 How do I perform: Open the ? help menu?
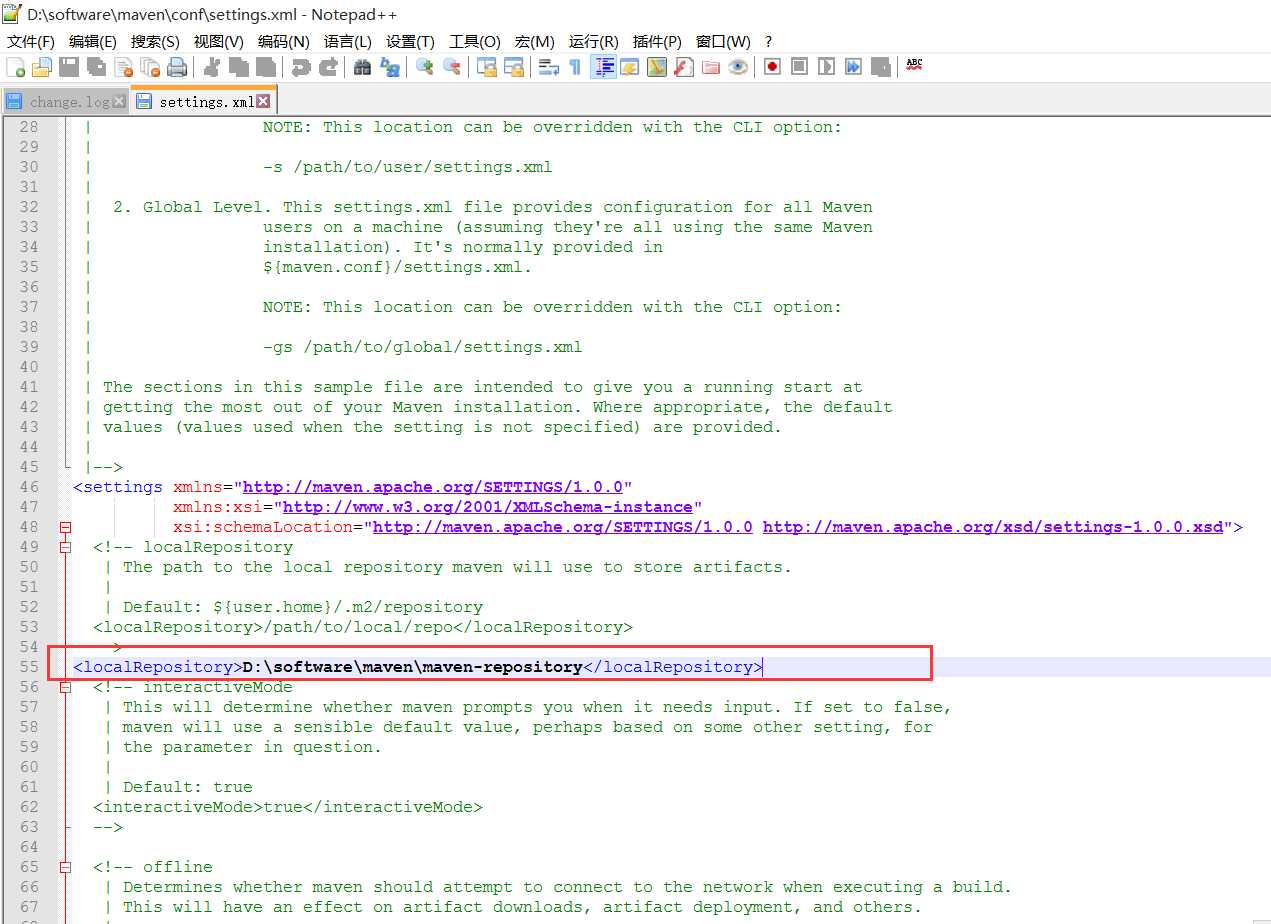768,41
